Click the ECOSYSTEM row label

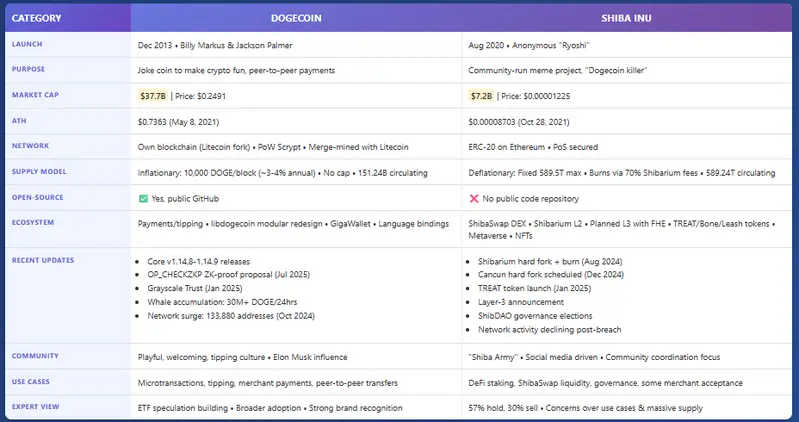pyautogui.click(x=35, y=222)
